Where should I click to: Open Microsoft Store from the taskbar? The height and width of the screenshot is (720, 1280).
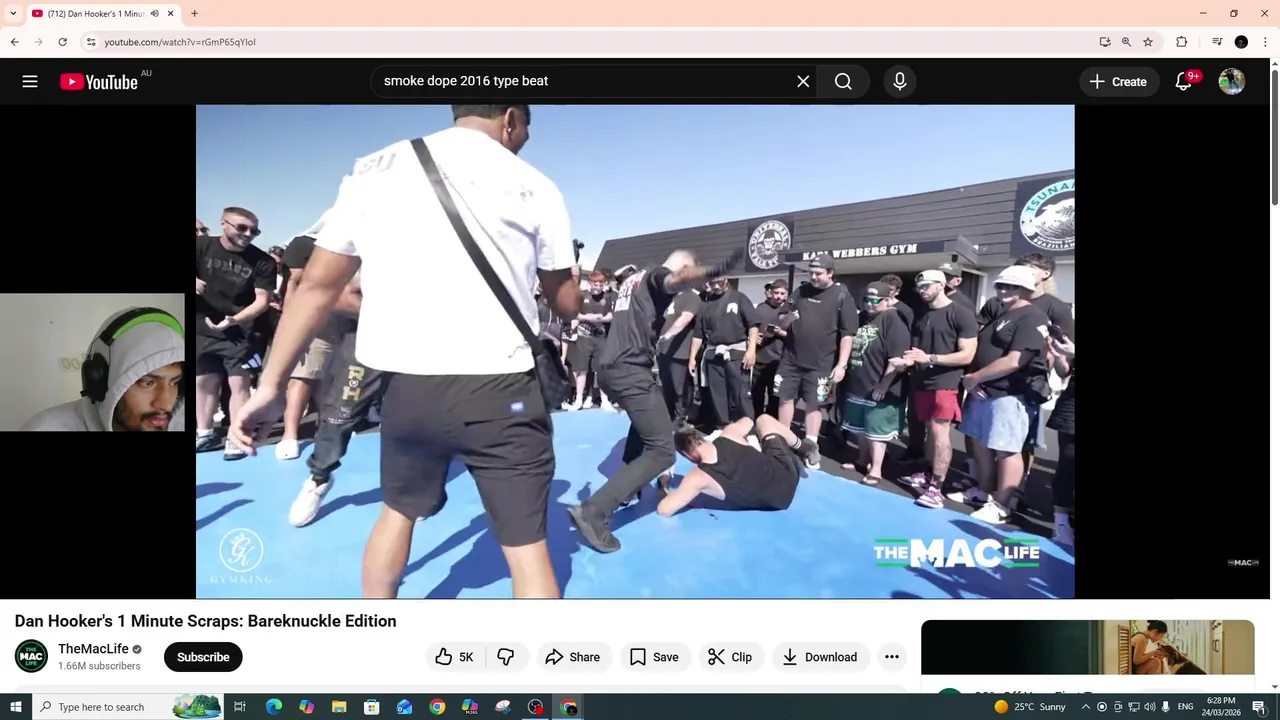[371, 707]
